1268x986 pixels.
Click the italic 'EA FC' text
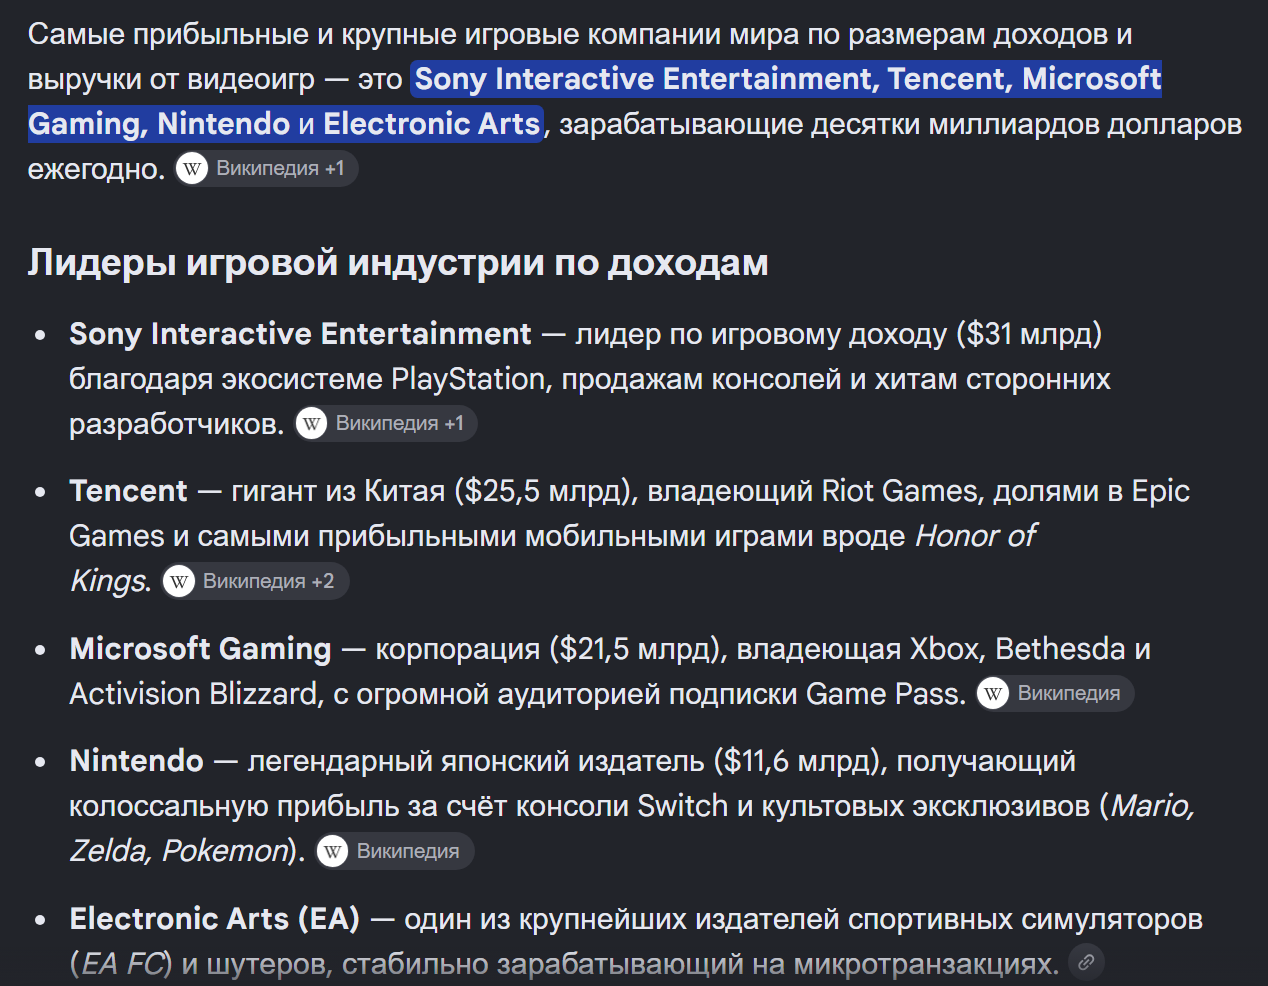pyautogui.click(x=122, y=964)
